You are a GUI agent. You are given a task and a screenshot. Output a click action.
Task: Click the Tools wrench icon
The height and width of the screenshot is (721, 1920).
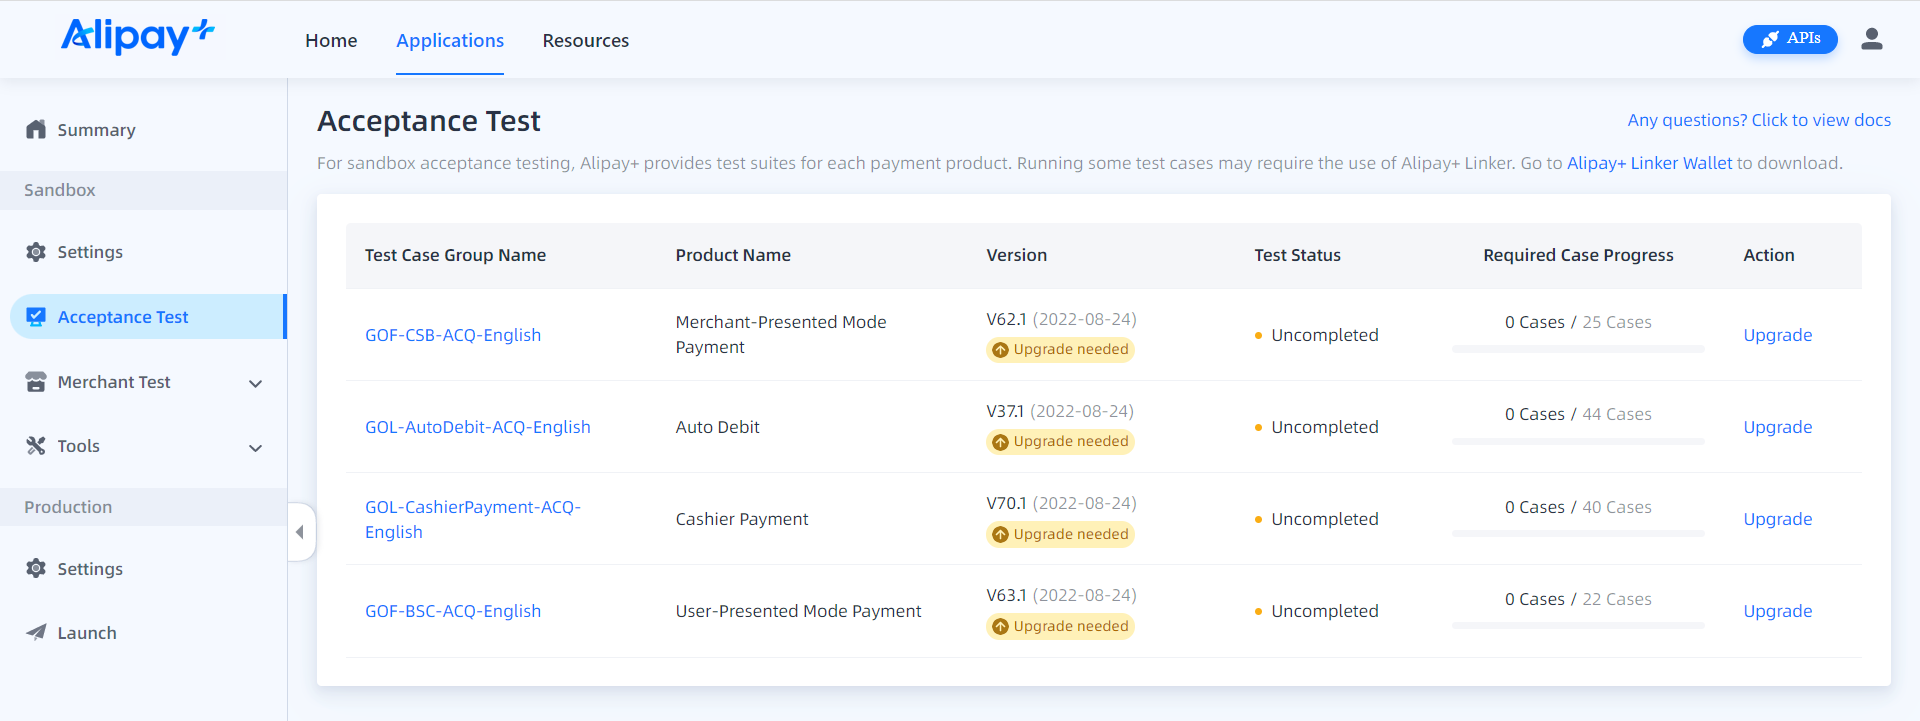tap(36, 446)
